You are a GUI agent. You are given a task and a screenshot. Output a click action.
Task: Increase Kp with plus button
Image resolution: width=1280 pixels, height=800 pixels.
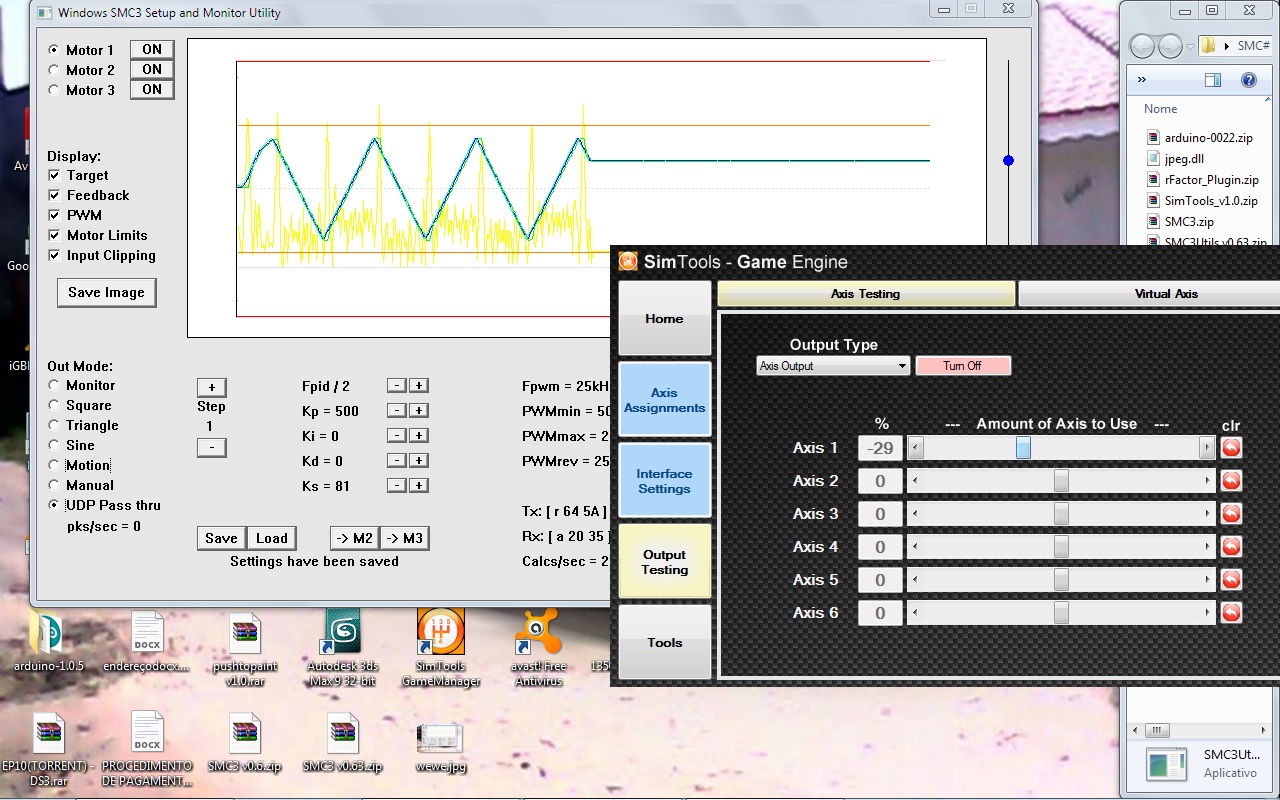pyautogui.click(x=419, y=410)
